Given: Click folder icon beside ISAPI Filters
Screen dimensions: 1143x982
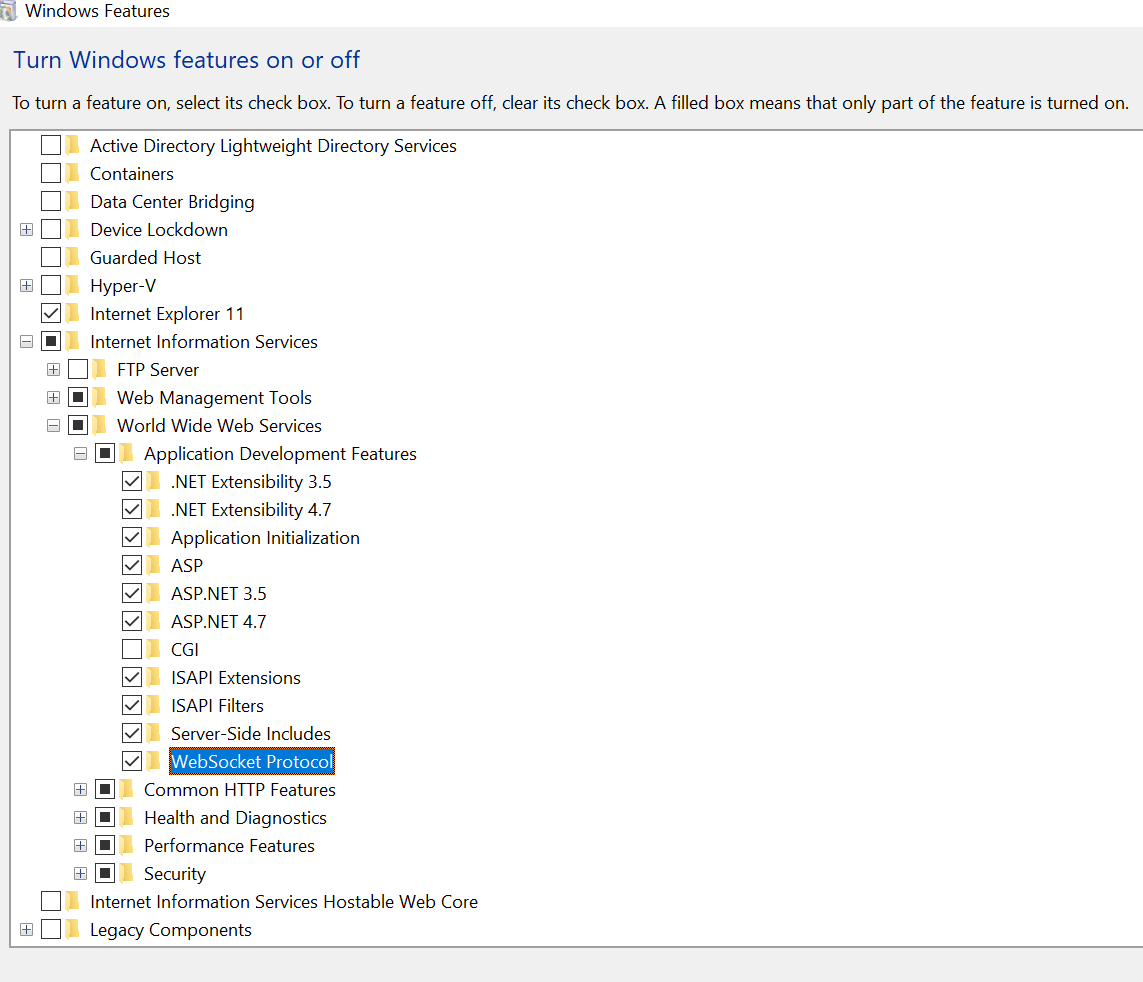Looking at the screenshot, I should (153, 706).
